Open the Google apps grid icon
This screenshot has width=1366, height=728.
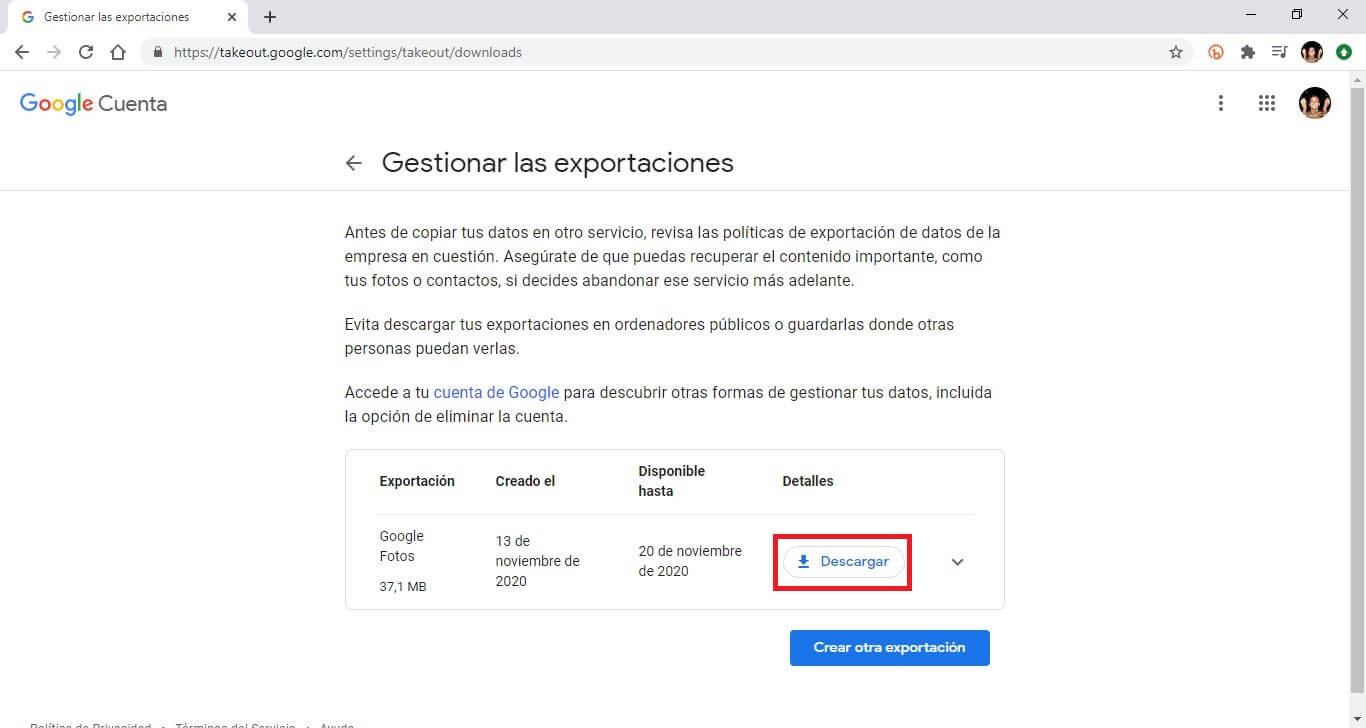coord(1267,103)
